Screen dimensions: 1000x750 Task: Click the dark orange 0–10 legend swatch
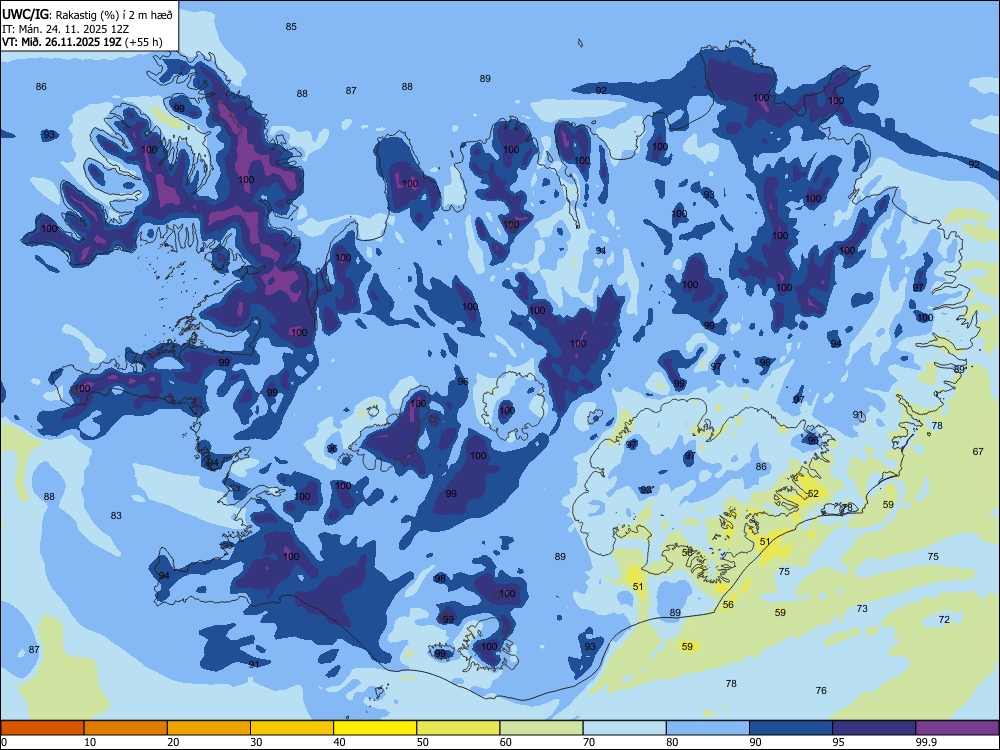pyautogui.click(x=42, y=728)
